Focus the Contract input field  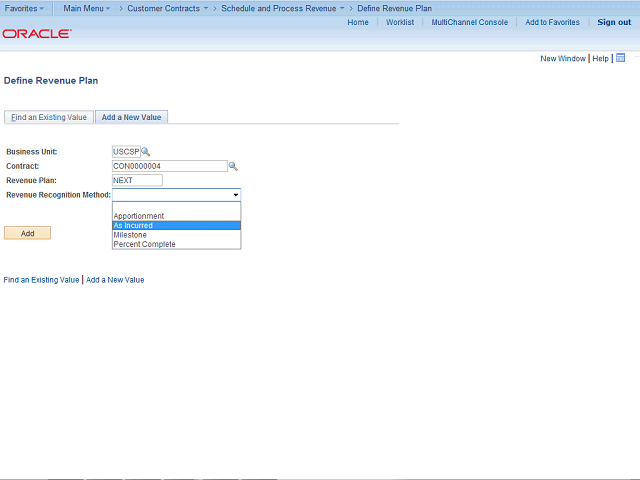[x=170, y=166]
